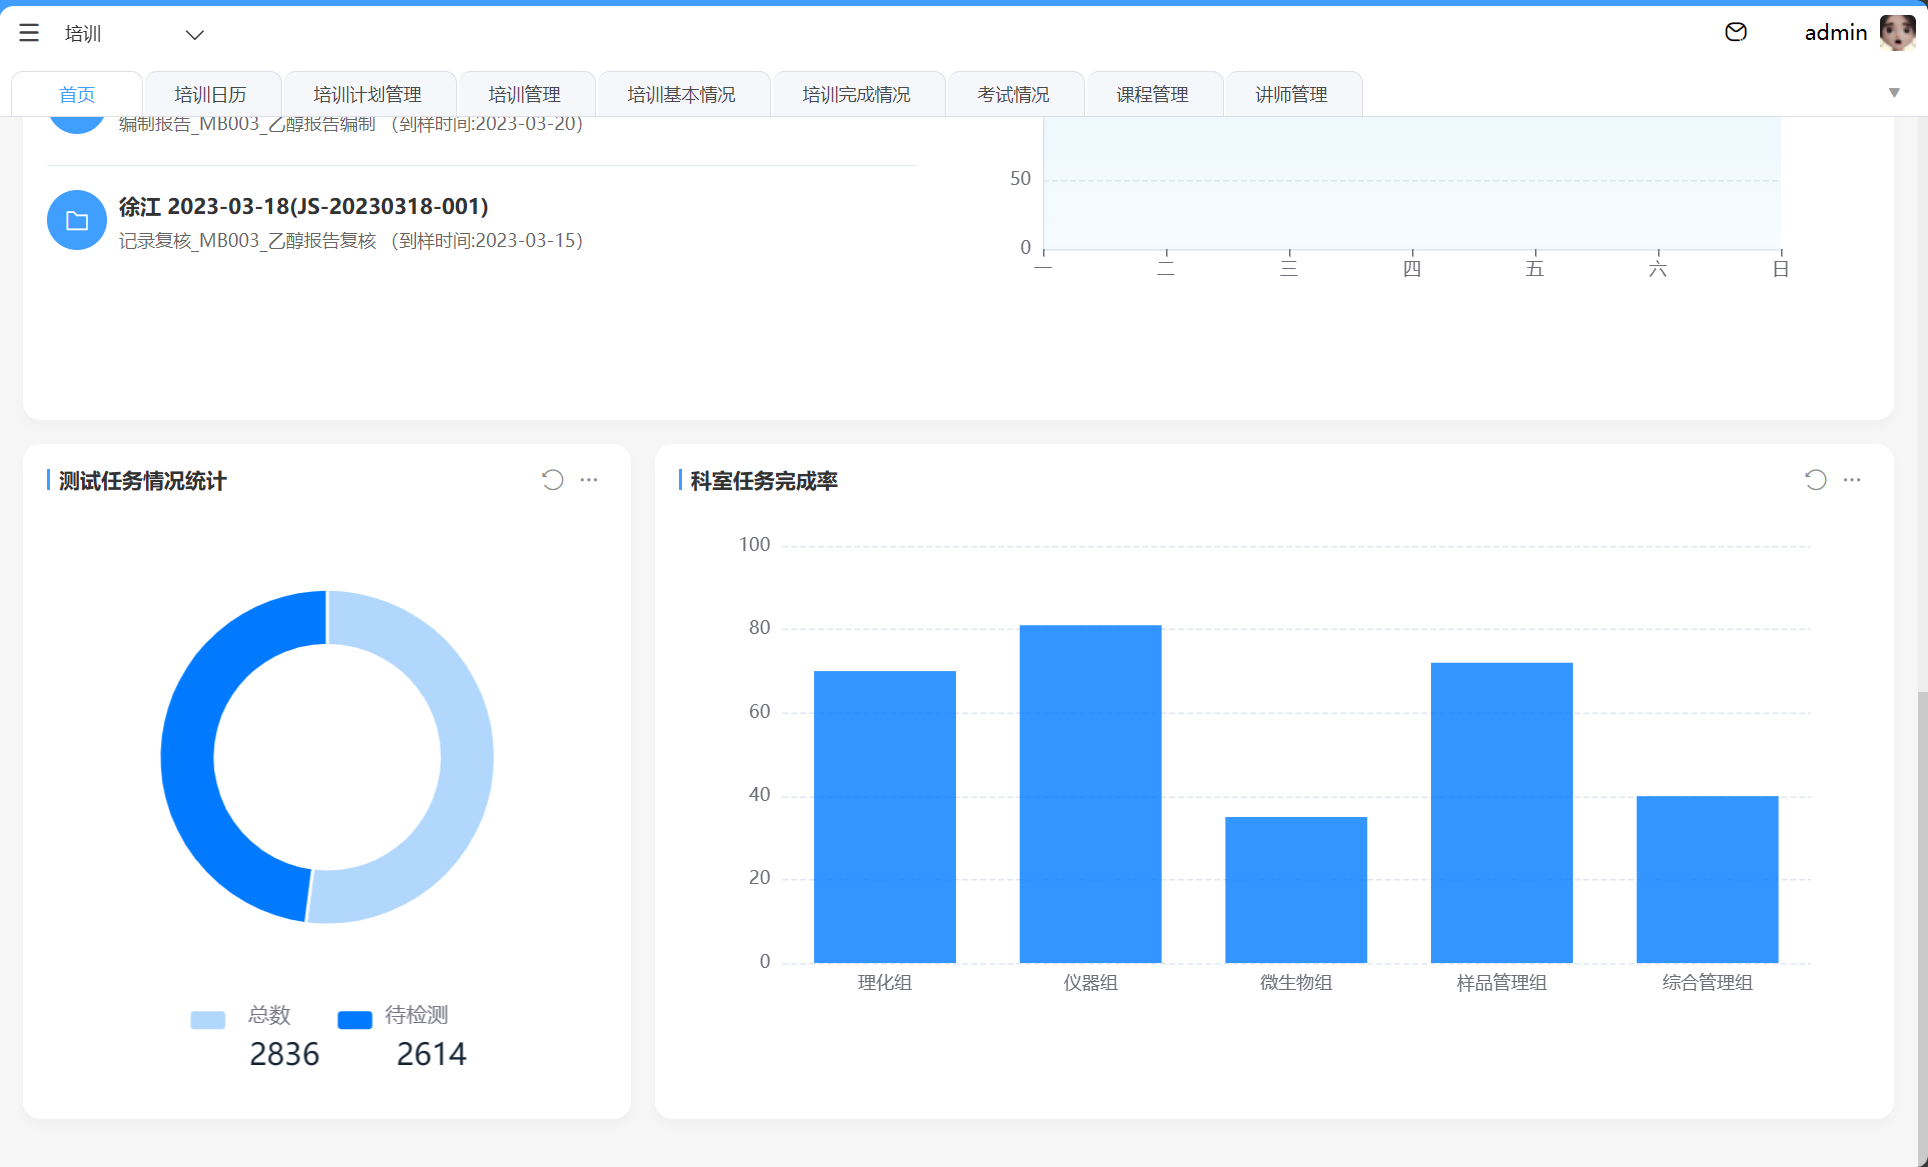Click the 微生物组 axis label
This screenshot has width=1928, height=1167.
coord(1296,983)
